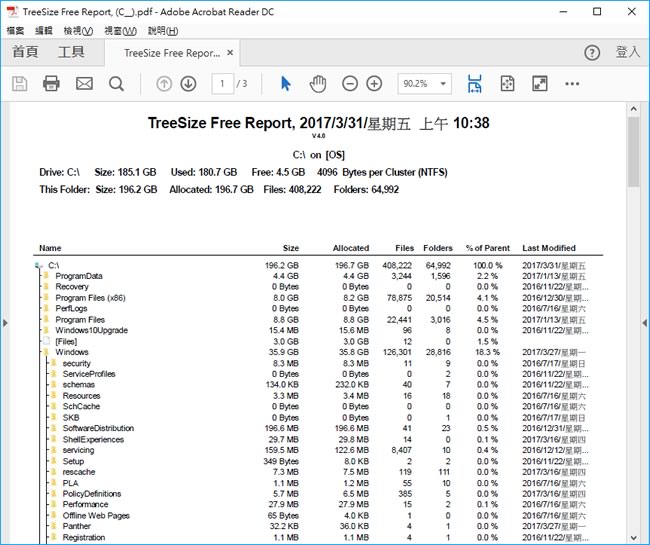The height and width of the screenshot is (545, 650).
Task: Switch to the 工具 tab
Action: click(71, 52)
